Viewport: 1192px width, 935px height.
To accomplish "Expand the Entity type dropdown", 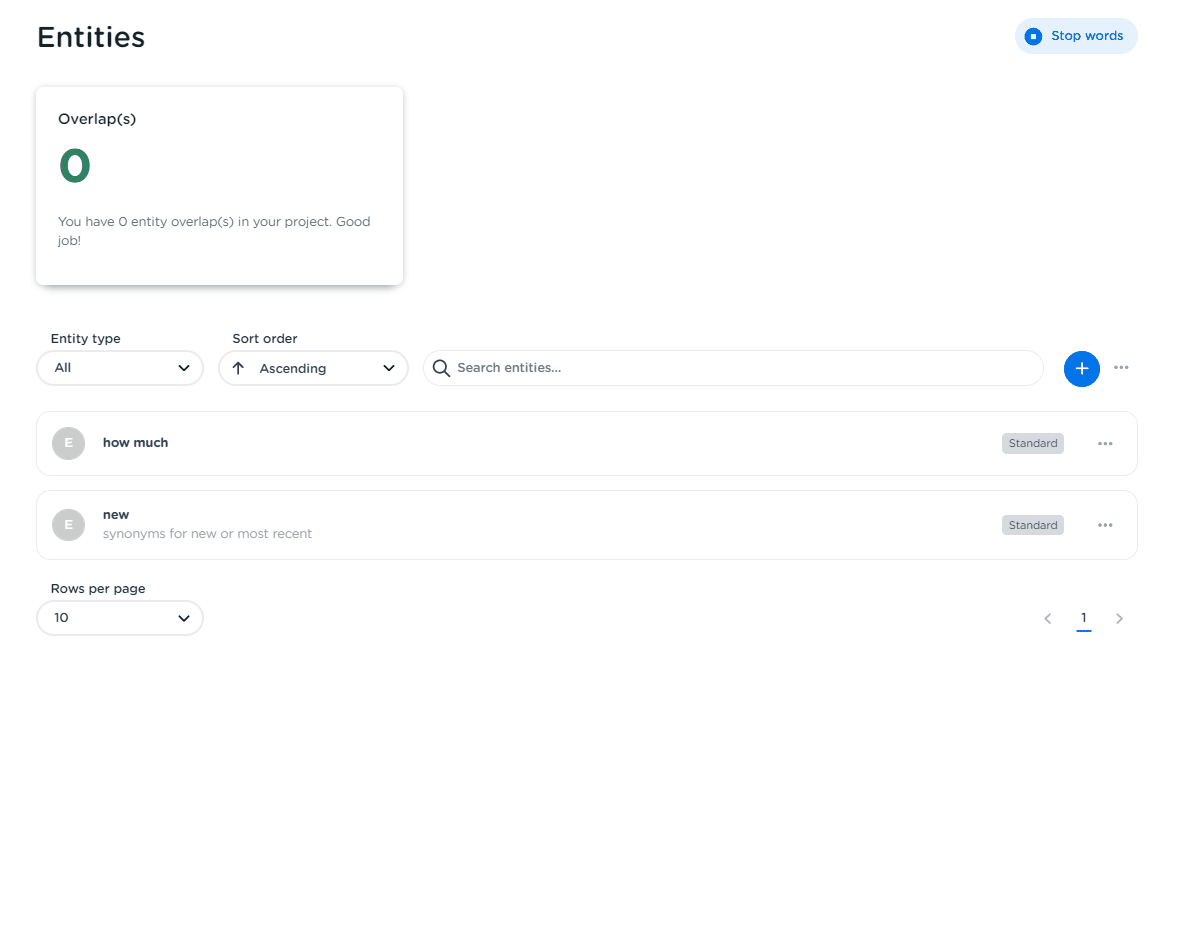I will (120, 368).
